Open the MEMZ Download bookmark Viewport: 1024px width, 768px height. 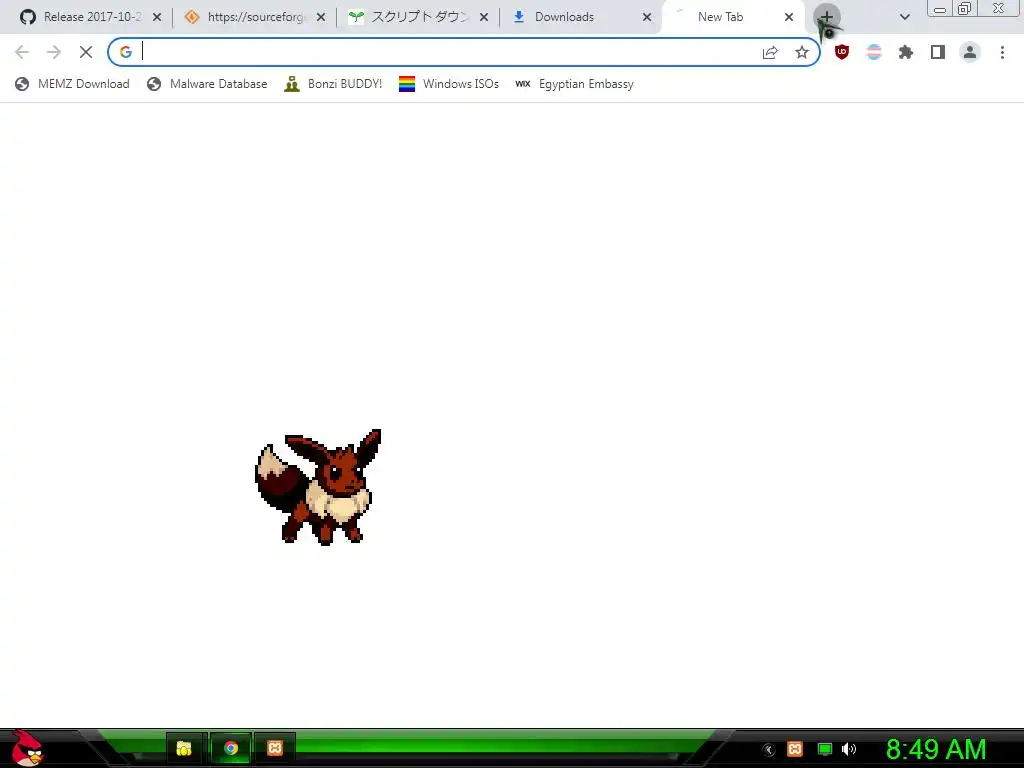tap(72, 84)
